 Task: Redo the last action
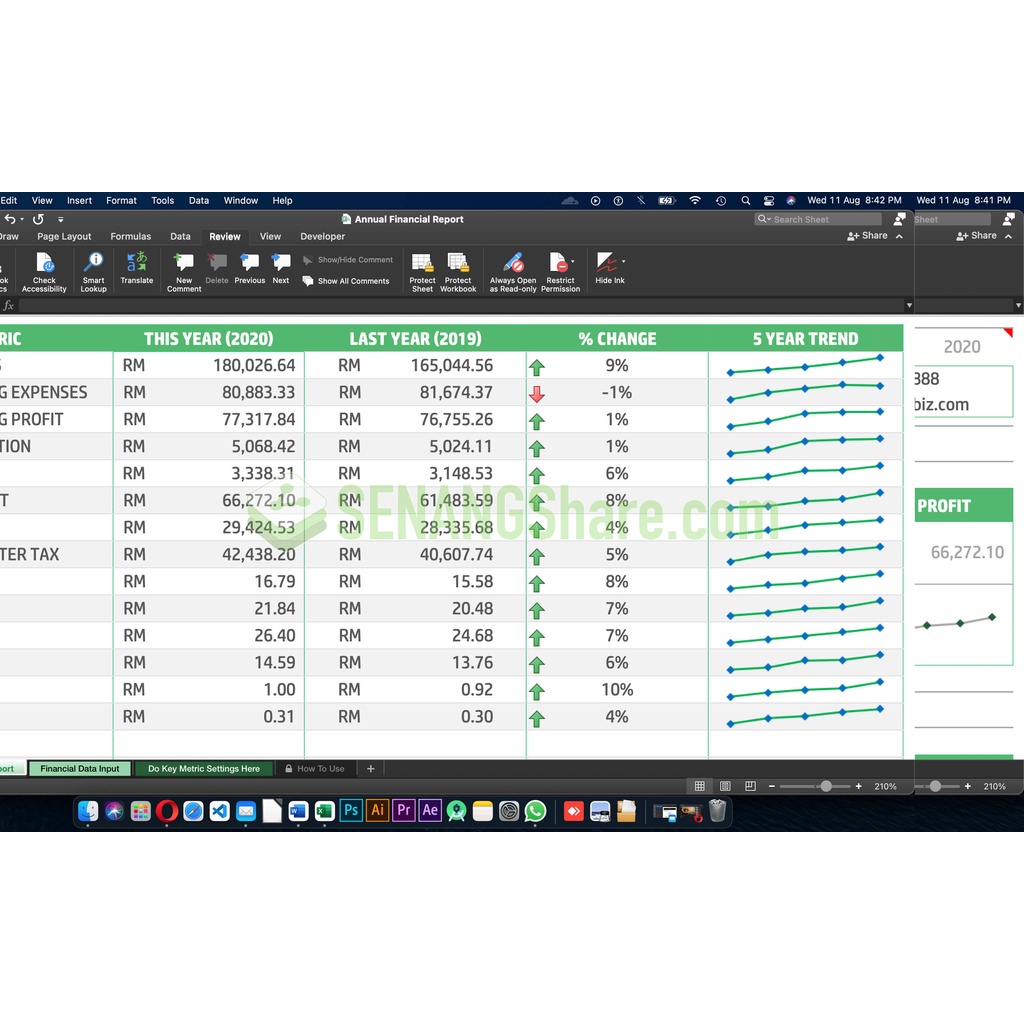[x=39, y=219]
